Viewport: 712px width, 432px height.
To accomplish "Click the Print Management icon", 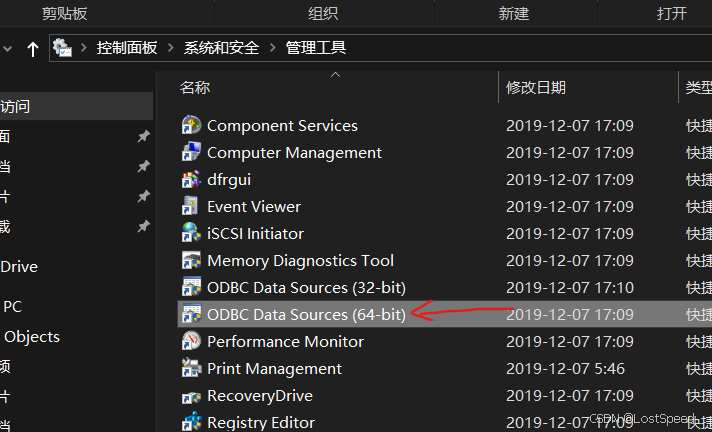I will 191,369.
